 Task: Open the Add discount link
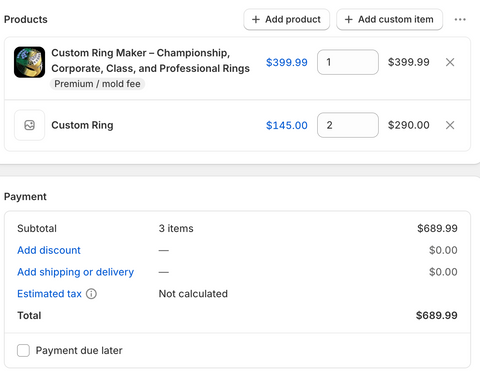[x=49, y=250]
